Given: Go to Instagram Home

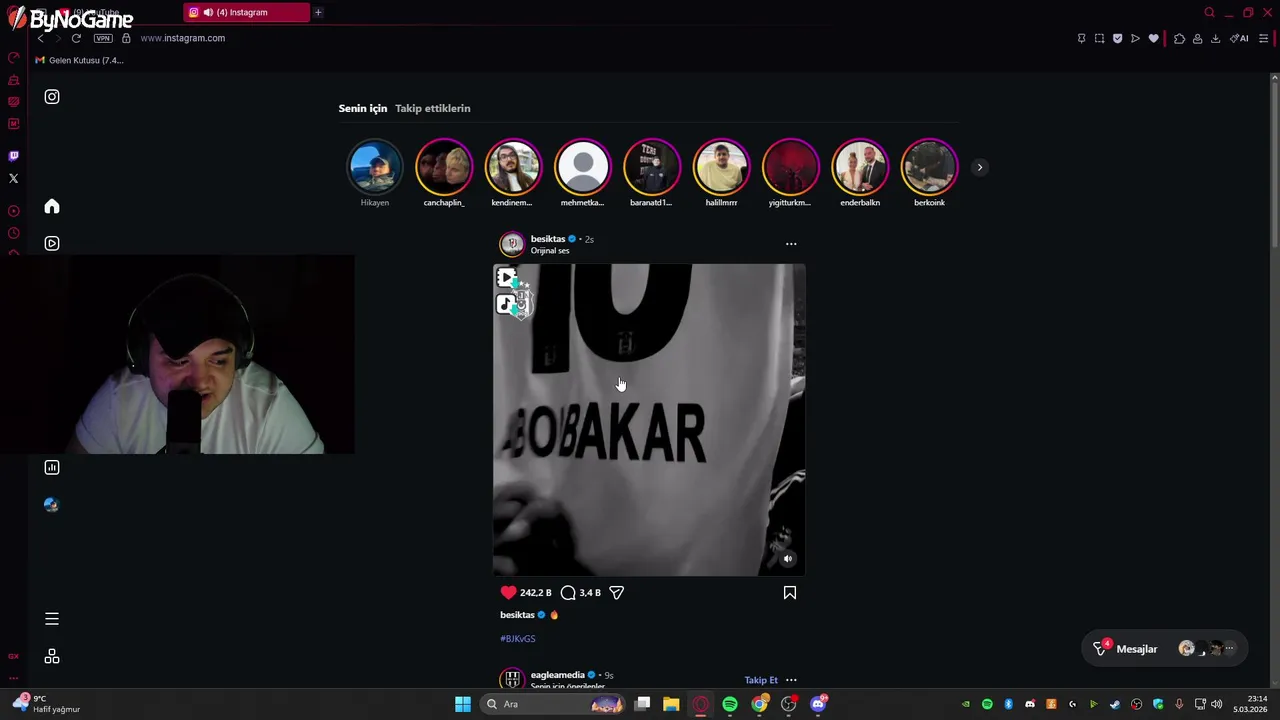Looking at the screenshot, I should coord(52,206).
